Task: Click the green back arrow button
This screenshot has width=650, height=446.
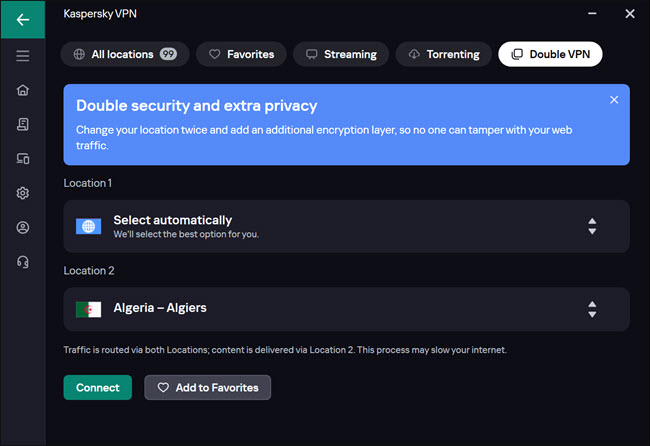Action: 22,19
